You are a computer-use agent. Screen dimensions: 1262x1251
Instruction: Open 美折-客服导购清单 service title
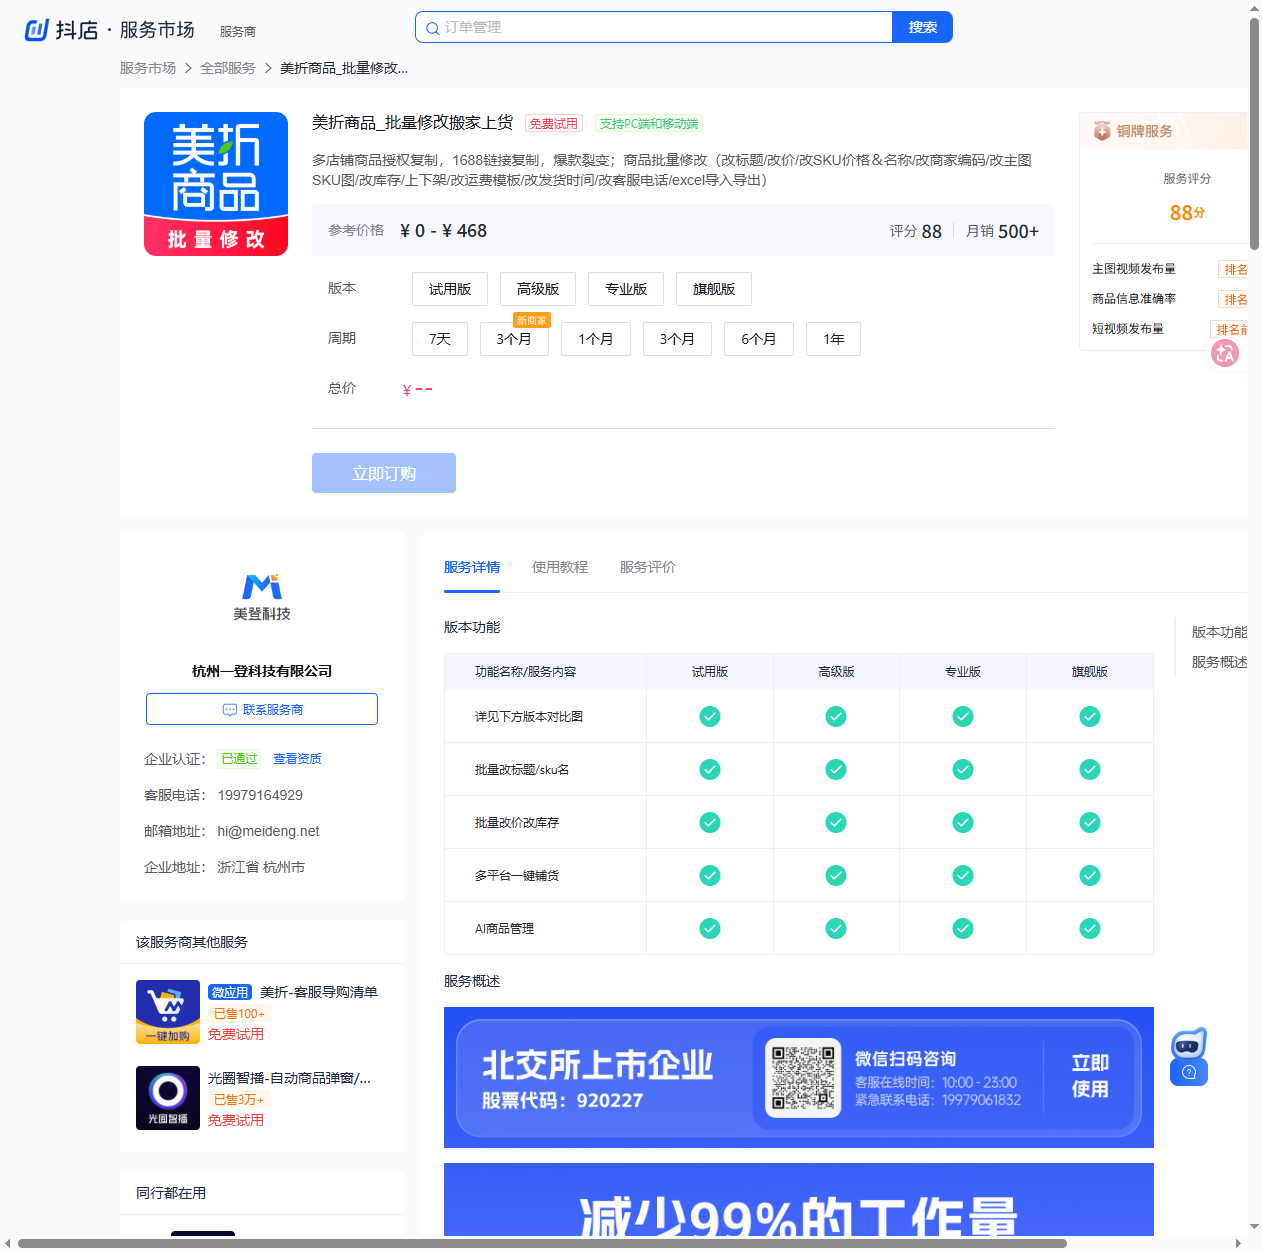[319, 992]
